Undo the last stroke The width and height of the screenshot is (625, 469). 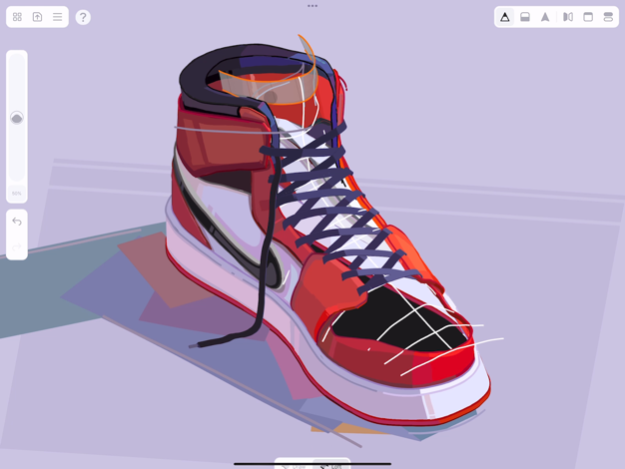point(17,222)
